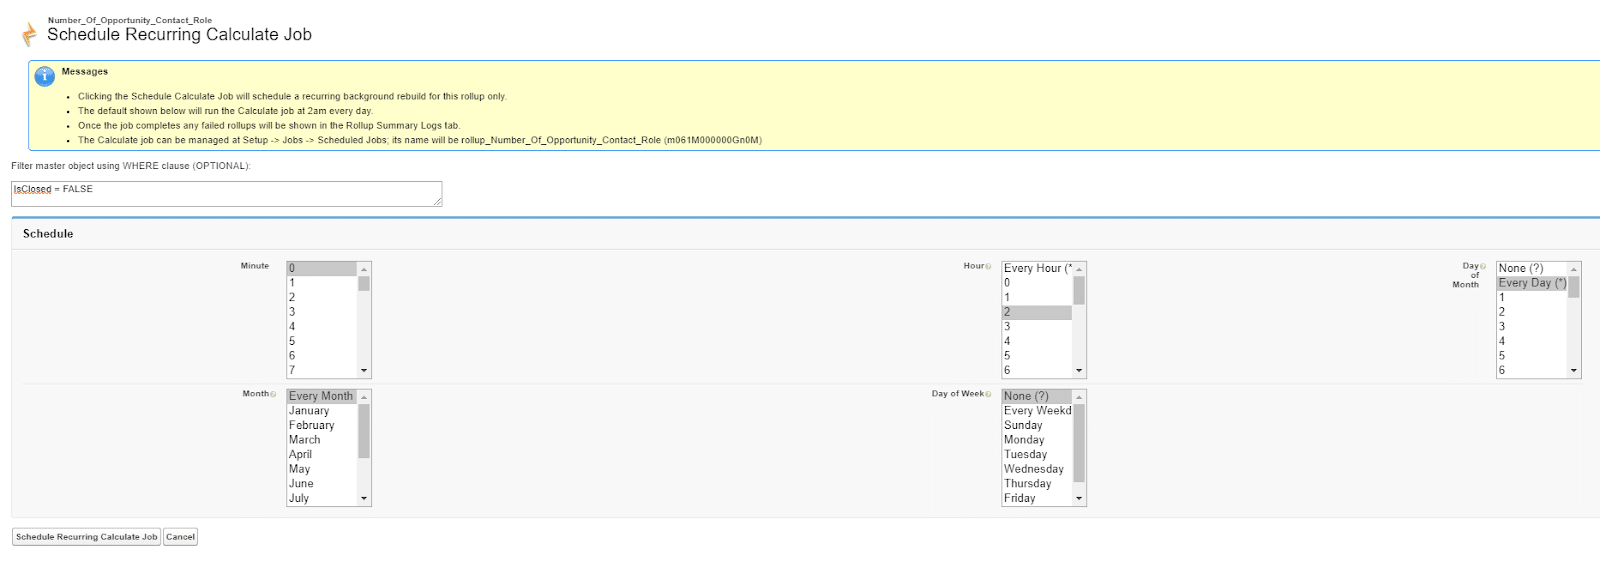Select hour 4 in Hour list
This screenshot has height=574, width=1600.
1037,341
